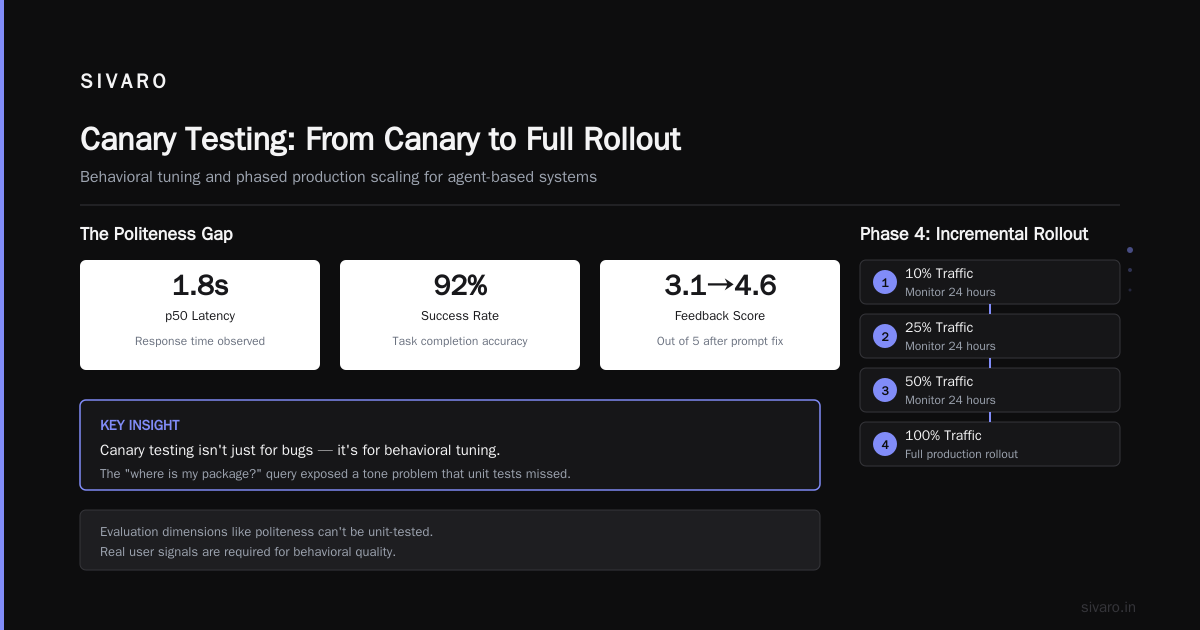This screenshot has width=1200, height=630.
Task: Open the 100% Traffic full rollout step
Action: [x=990, y=444]
